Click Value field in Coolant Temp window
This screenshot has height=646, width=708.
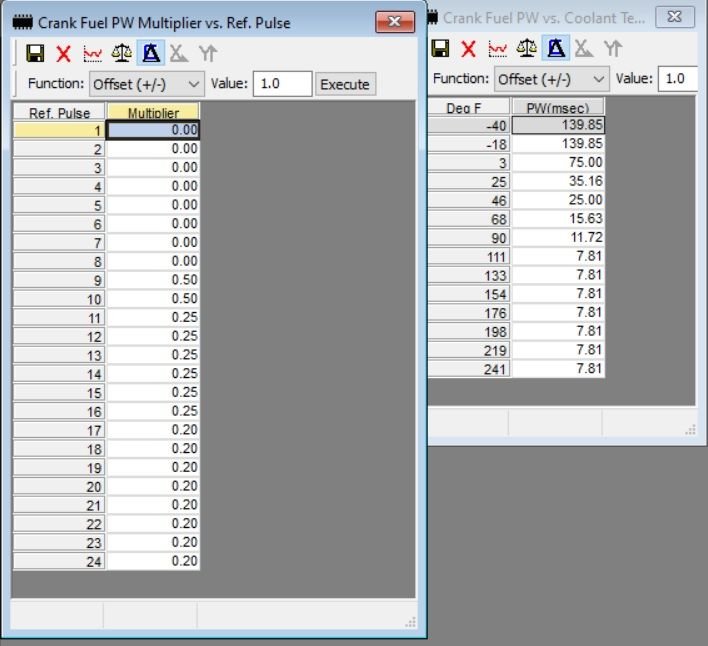pos(679,79)
